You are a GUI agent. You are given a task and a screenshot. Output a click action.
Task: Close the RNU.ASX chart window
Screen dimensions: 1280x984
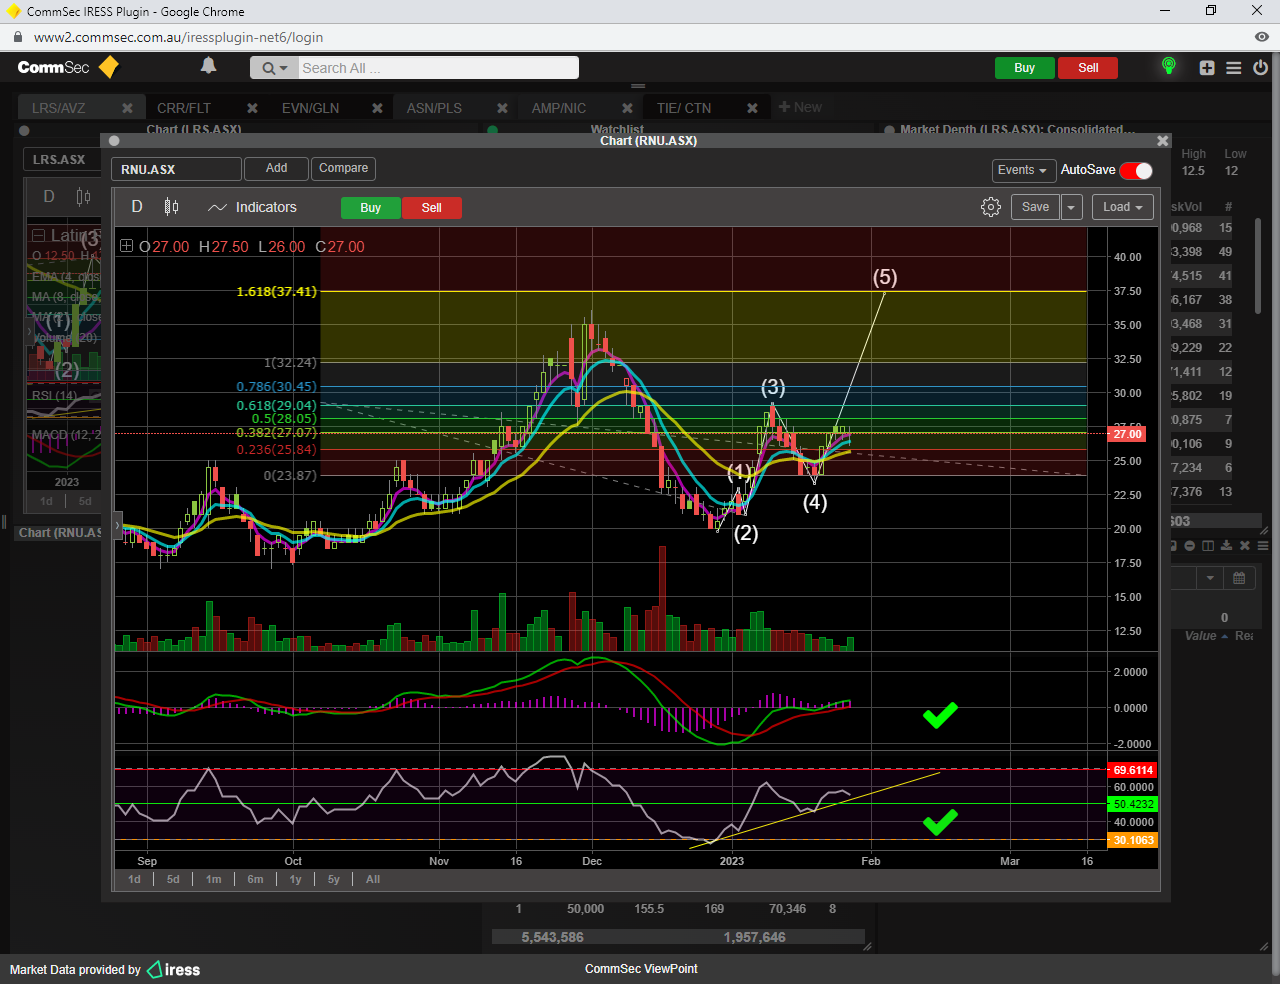pyautogui.click(x=1162, y=141)
